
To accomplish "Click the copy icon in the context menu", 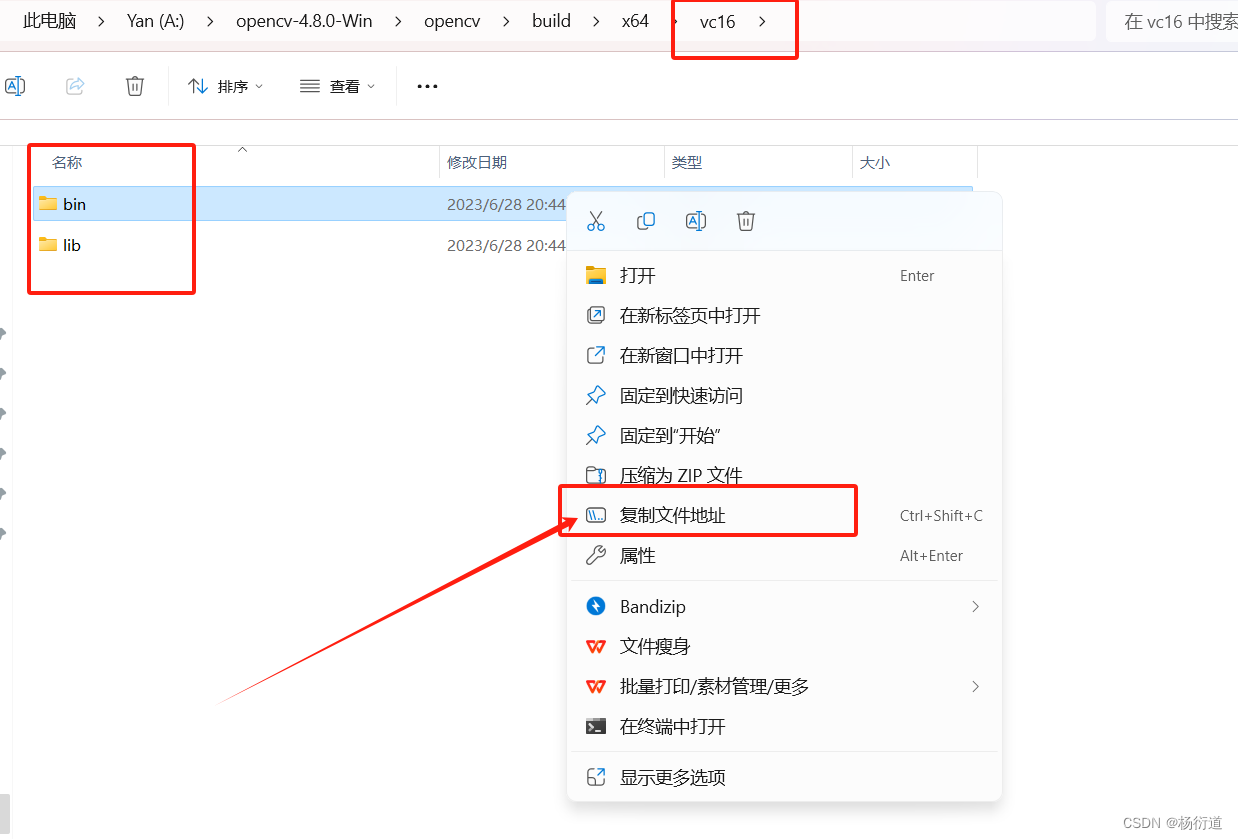I will [x=646, y=221].
